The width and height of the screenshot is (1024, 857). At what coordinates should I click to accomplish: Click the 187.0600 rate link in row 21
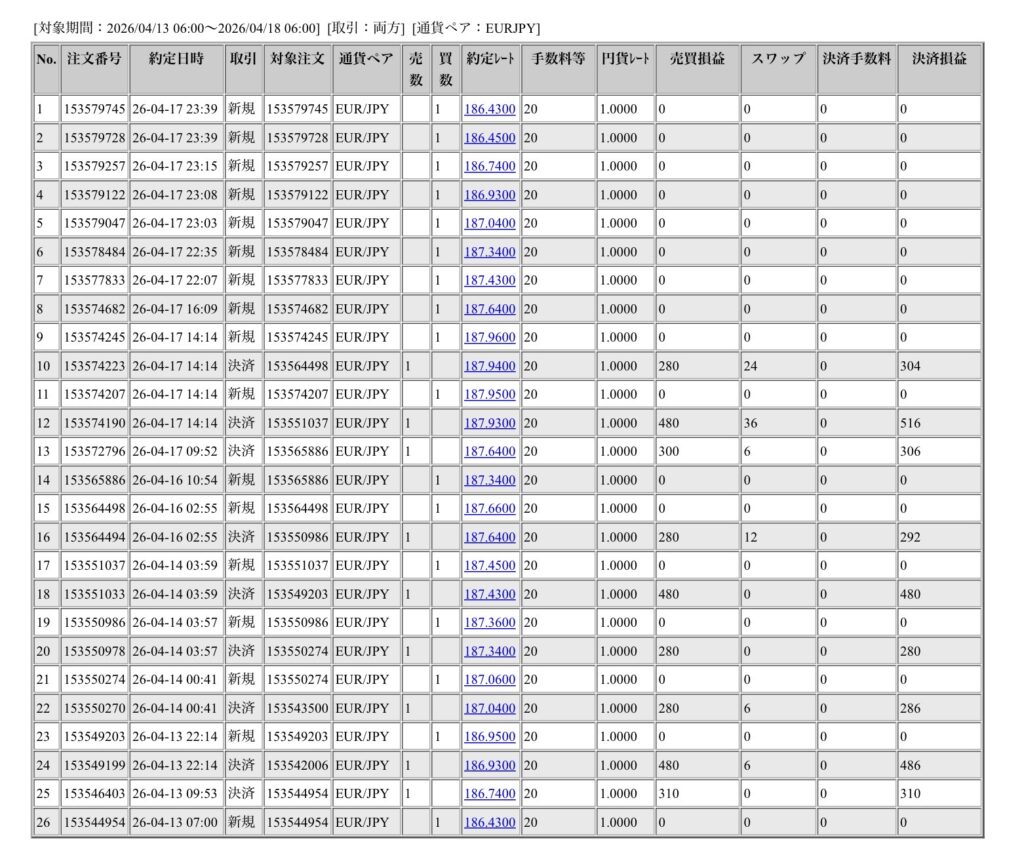click(x=490, y=679)
